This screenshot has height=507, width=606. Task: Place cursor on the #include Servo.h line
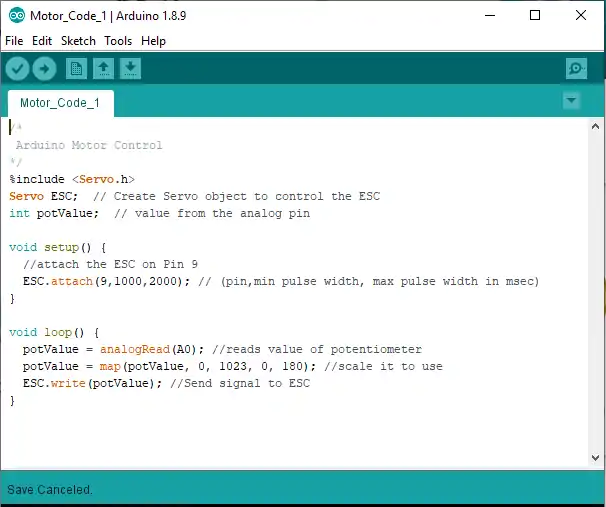72,179
